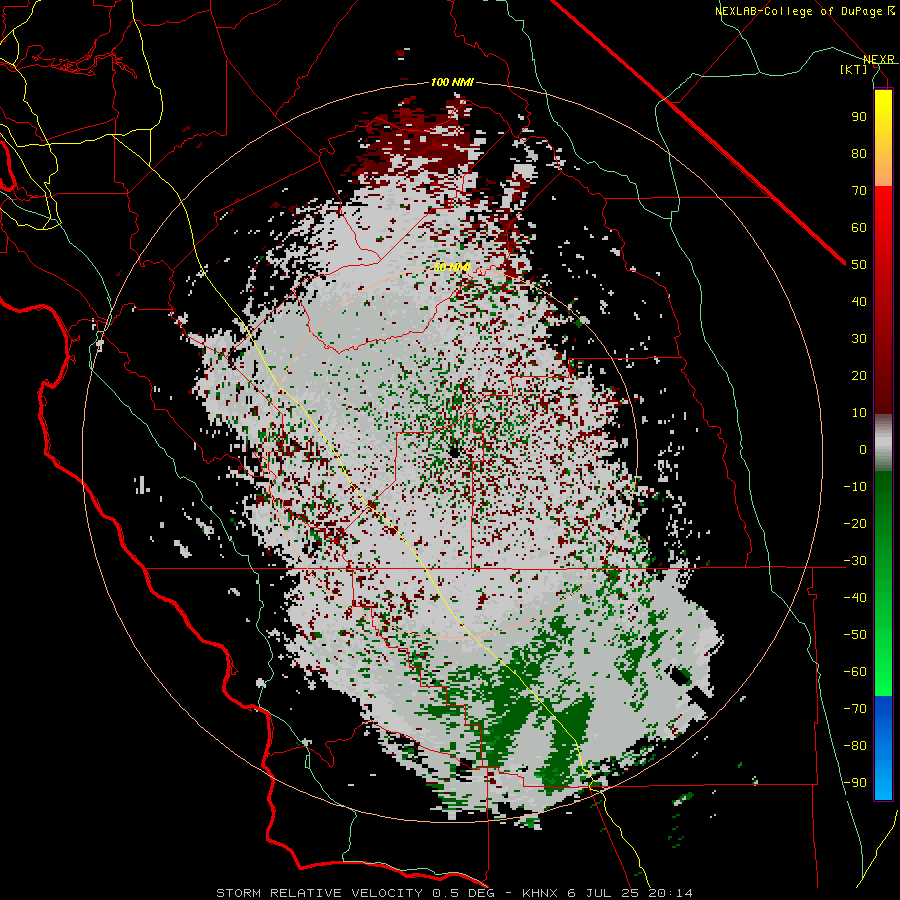Click the '50' value on velocity scale
Image resolution: width=900 pixels, height=900 pixels.
859,265
